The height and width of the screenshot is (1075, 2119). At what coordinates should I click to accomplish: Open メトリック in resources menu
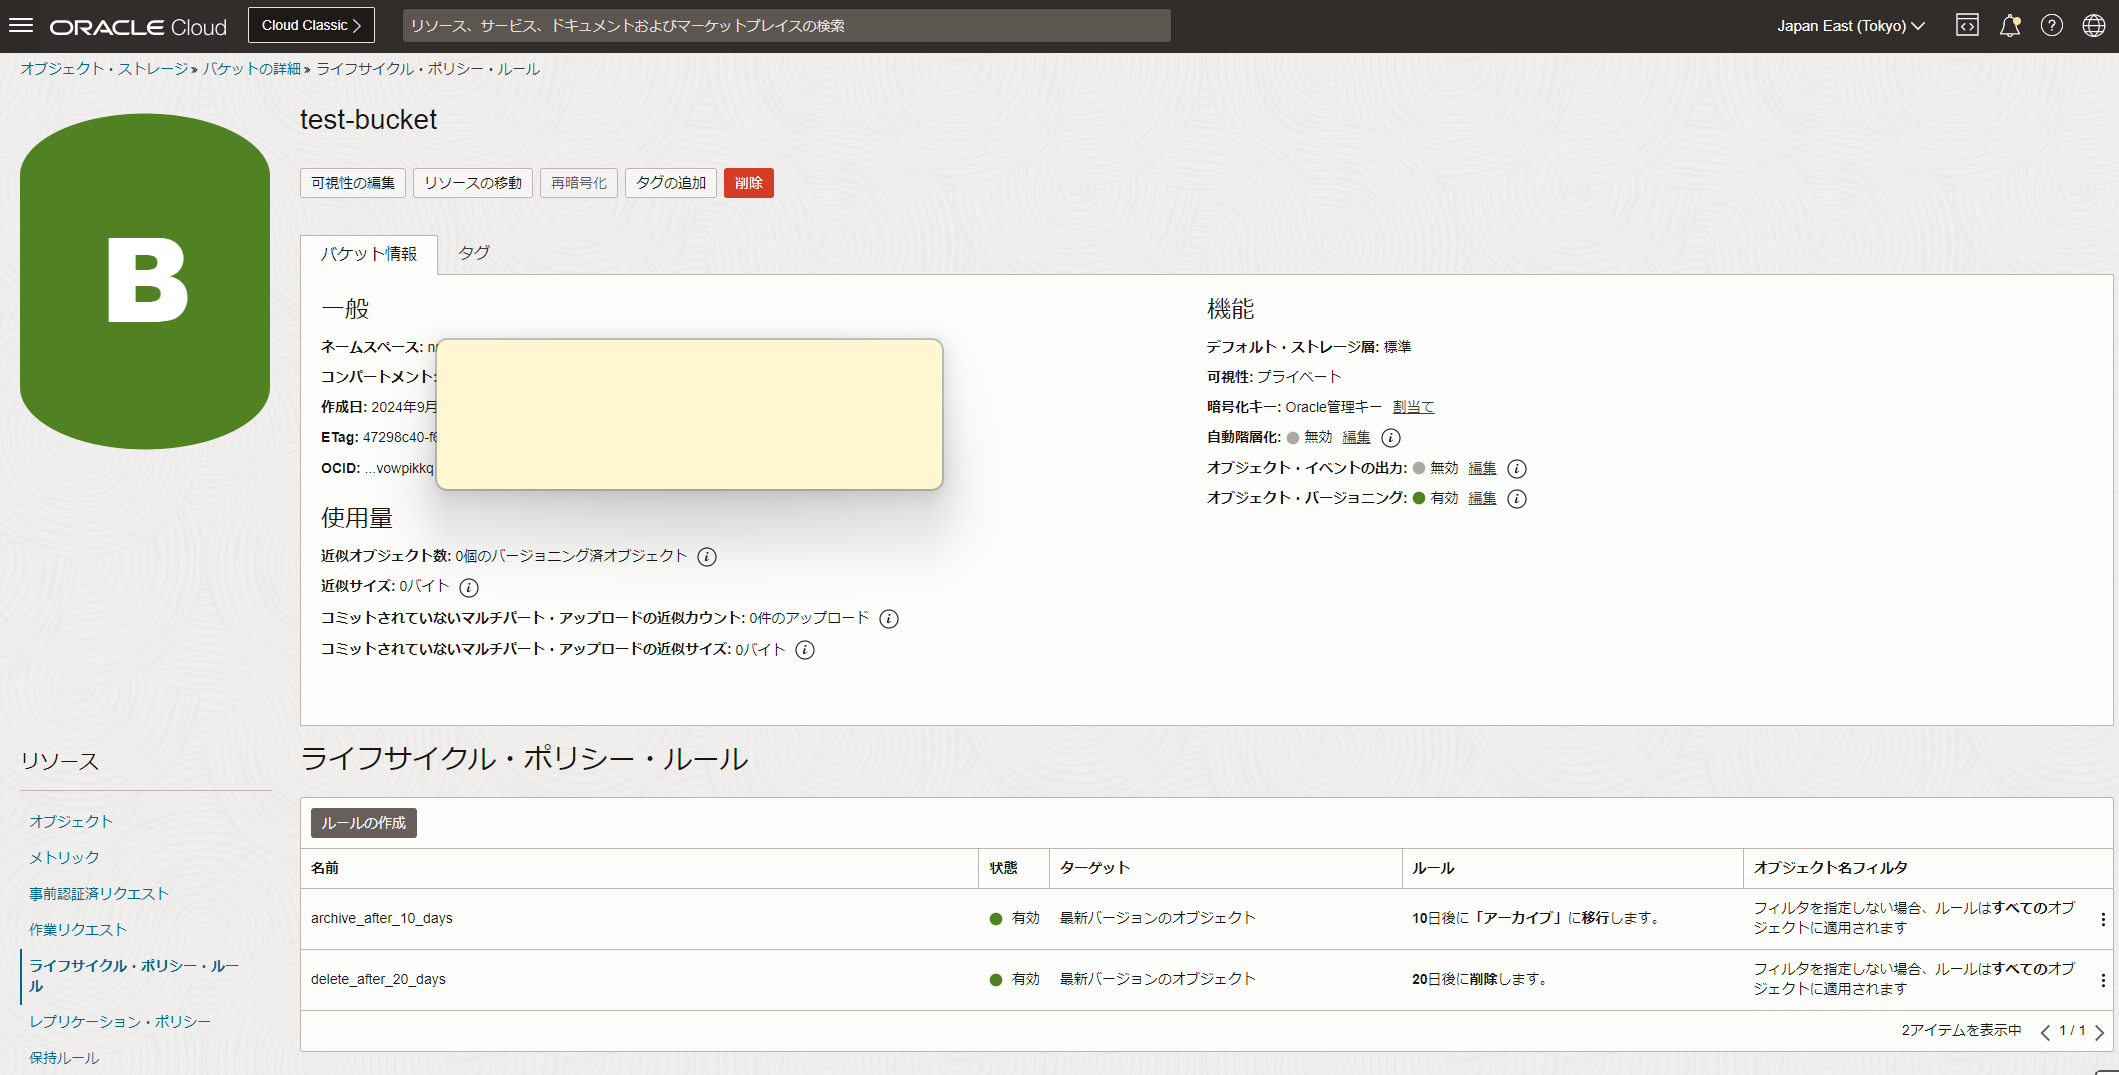[64, 858]
